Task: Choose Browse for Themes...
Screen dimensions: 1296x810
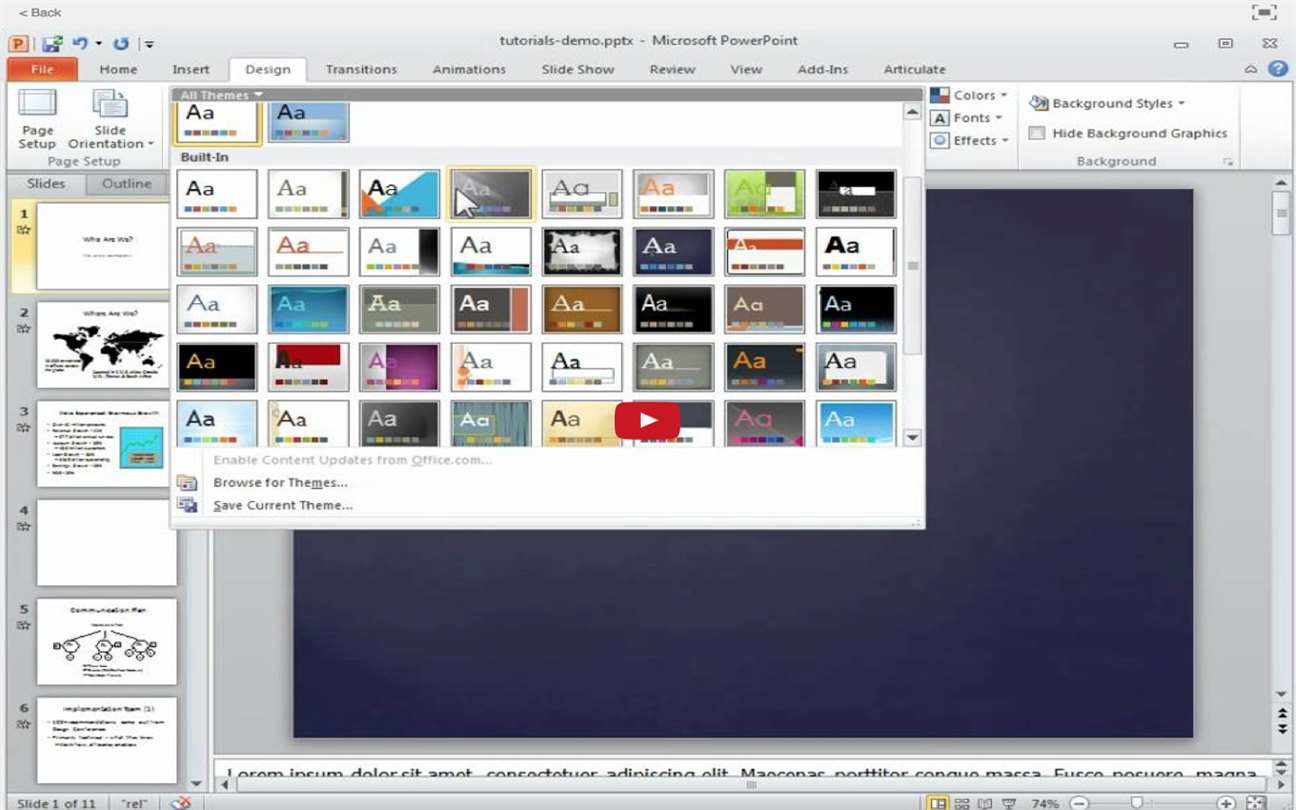Action: [280, 483]
